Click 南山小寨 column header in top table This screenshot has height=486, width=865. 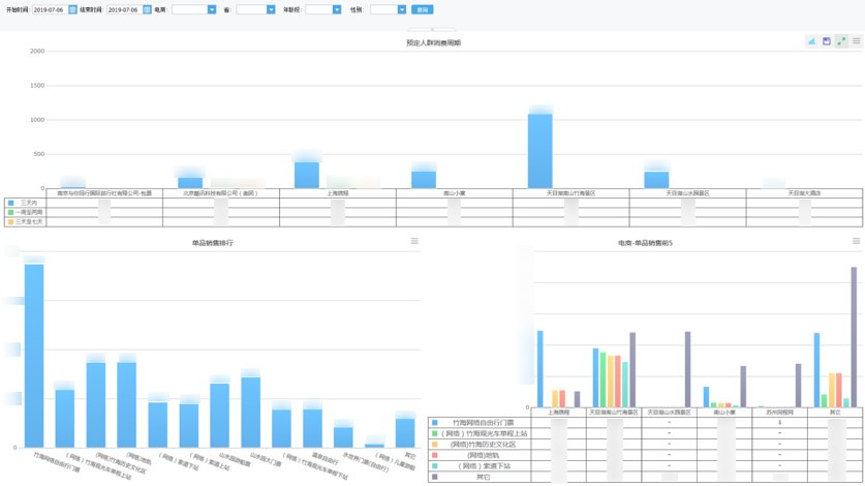point(454,193)
